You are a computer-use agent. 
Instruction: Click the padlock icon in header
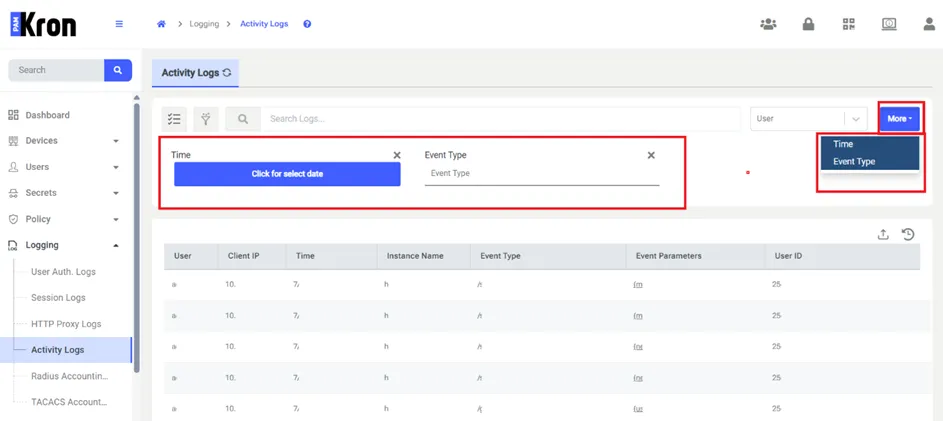[808, 24]
